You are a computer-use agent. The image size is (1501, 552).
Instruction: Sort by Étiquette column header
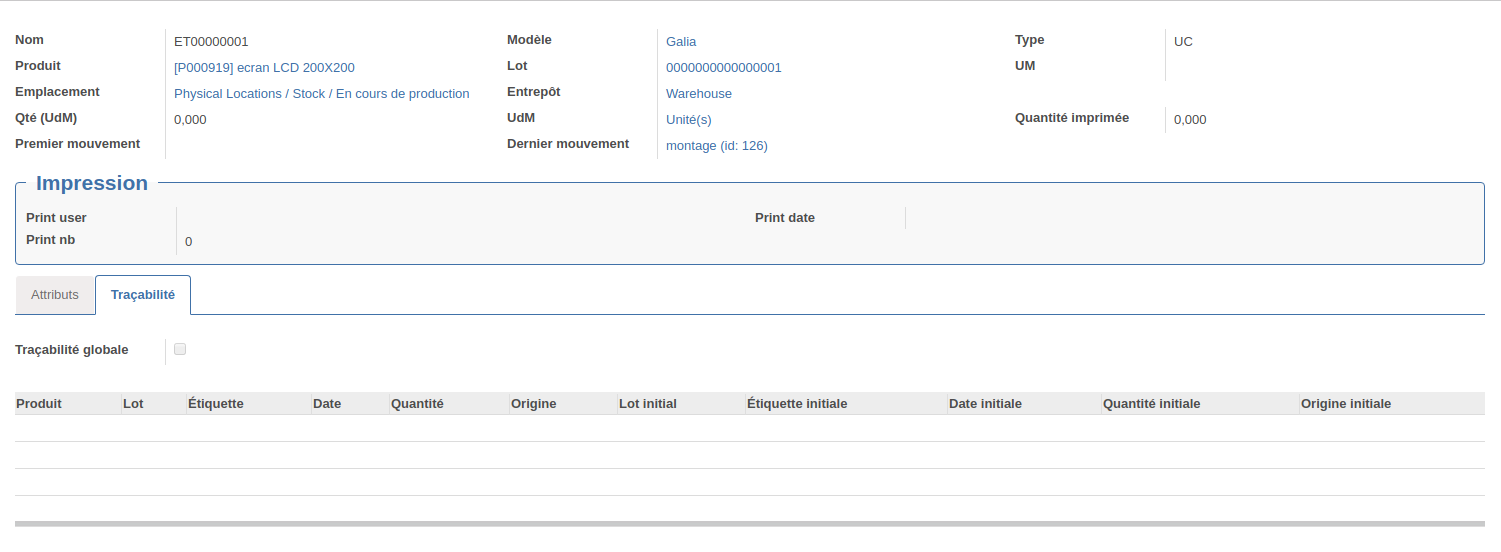coord(248,404)
